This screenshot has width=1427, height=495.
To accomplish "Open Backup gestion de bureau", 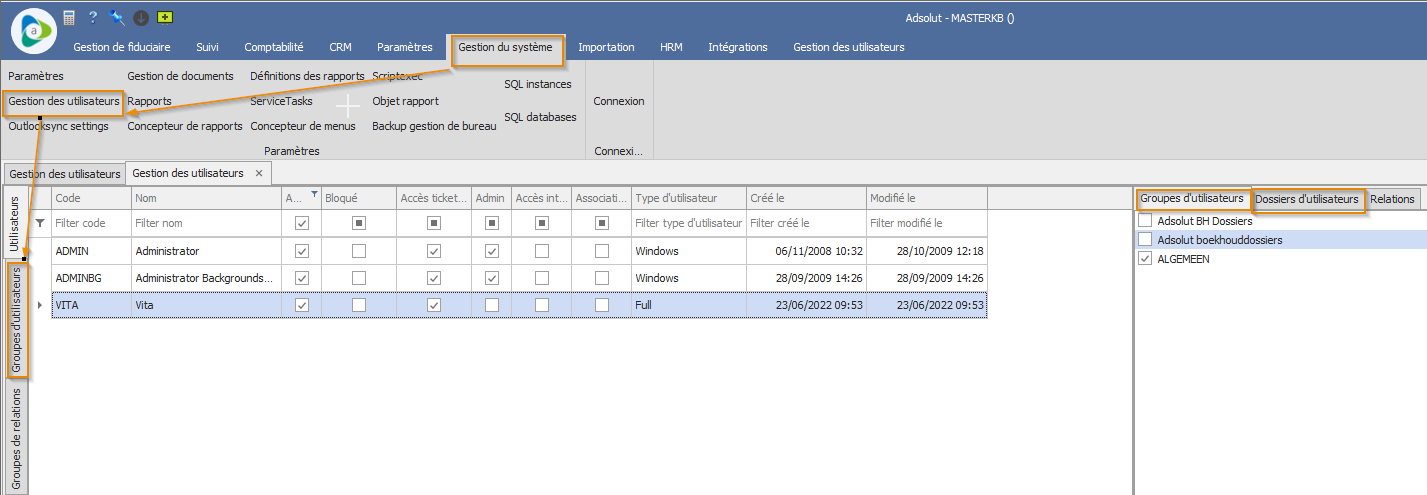I will (434, 126).
